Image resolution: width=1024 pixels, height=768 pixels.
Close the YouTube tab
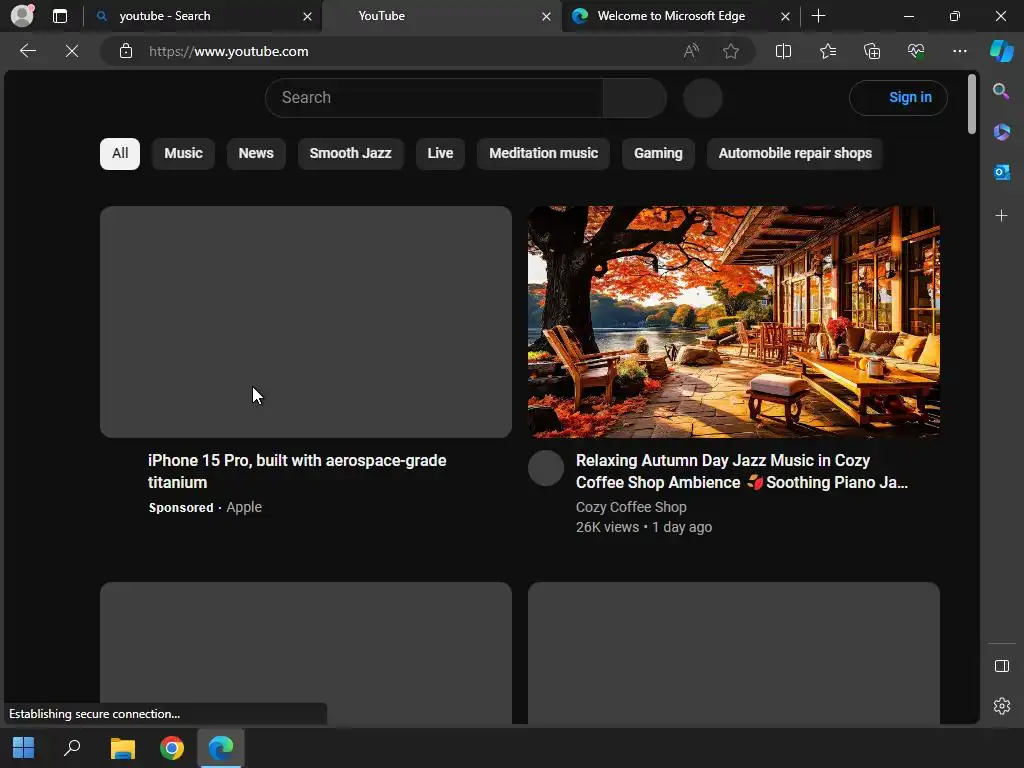(x=546, y=16)
